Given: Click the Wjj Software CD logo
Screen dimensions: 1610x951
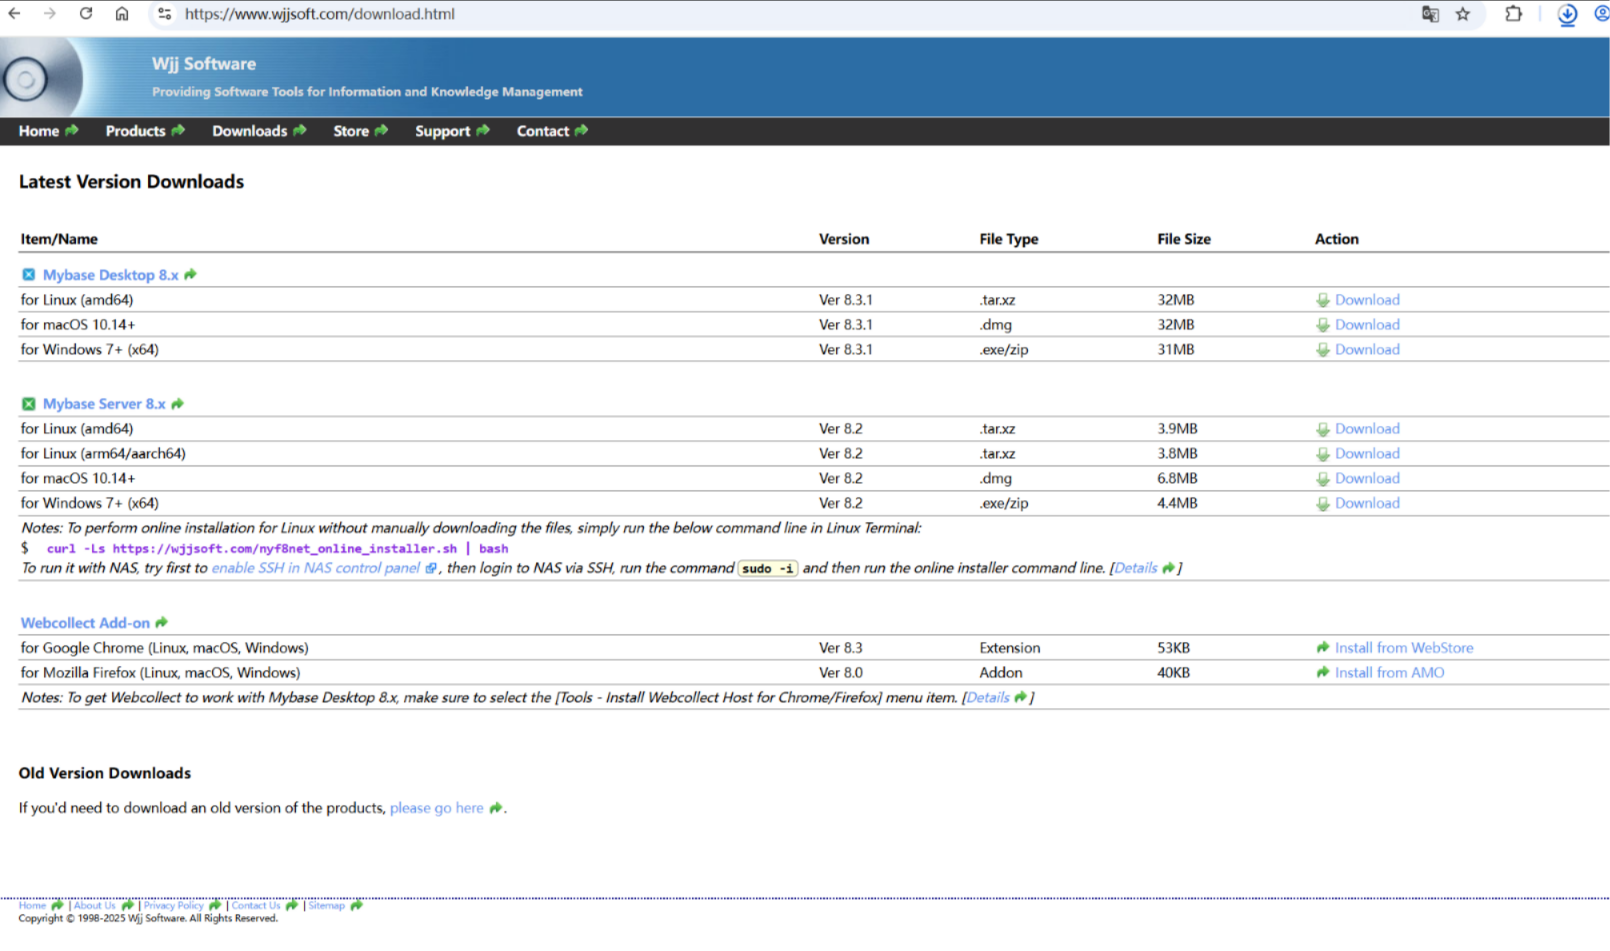Looking at the screenshot, I should point(40,78).
